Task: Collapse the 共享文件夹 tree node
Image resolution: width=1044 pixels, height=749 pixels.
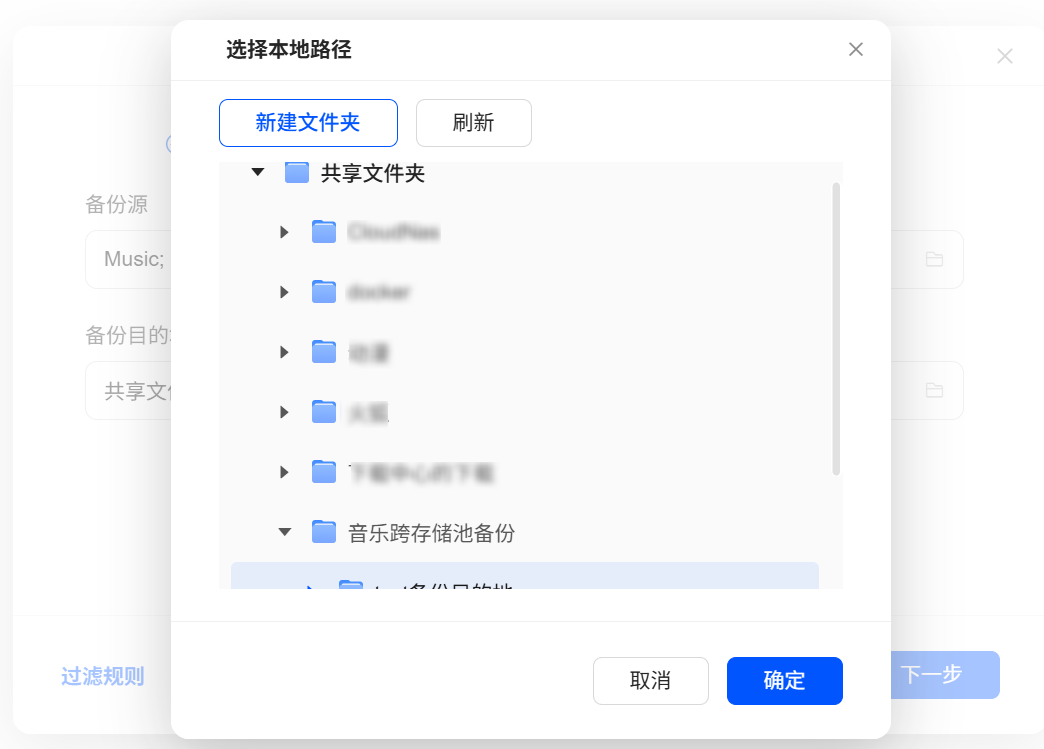Action: pyautogui.click(x=258, y=173)
